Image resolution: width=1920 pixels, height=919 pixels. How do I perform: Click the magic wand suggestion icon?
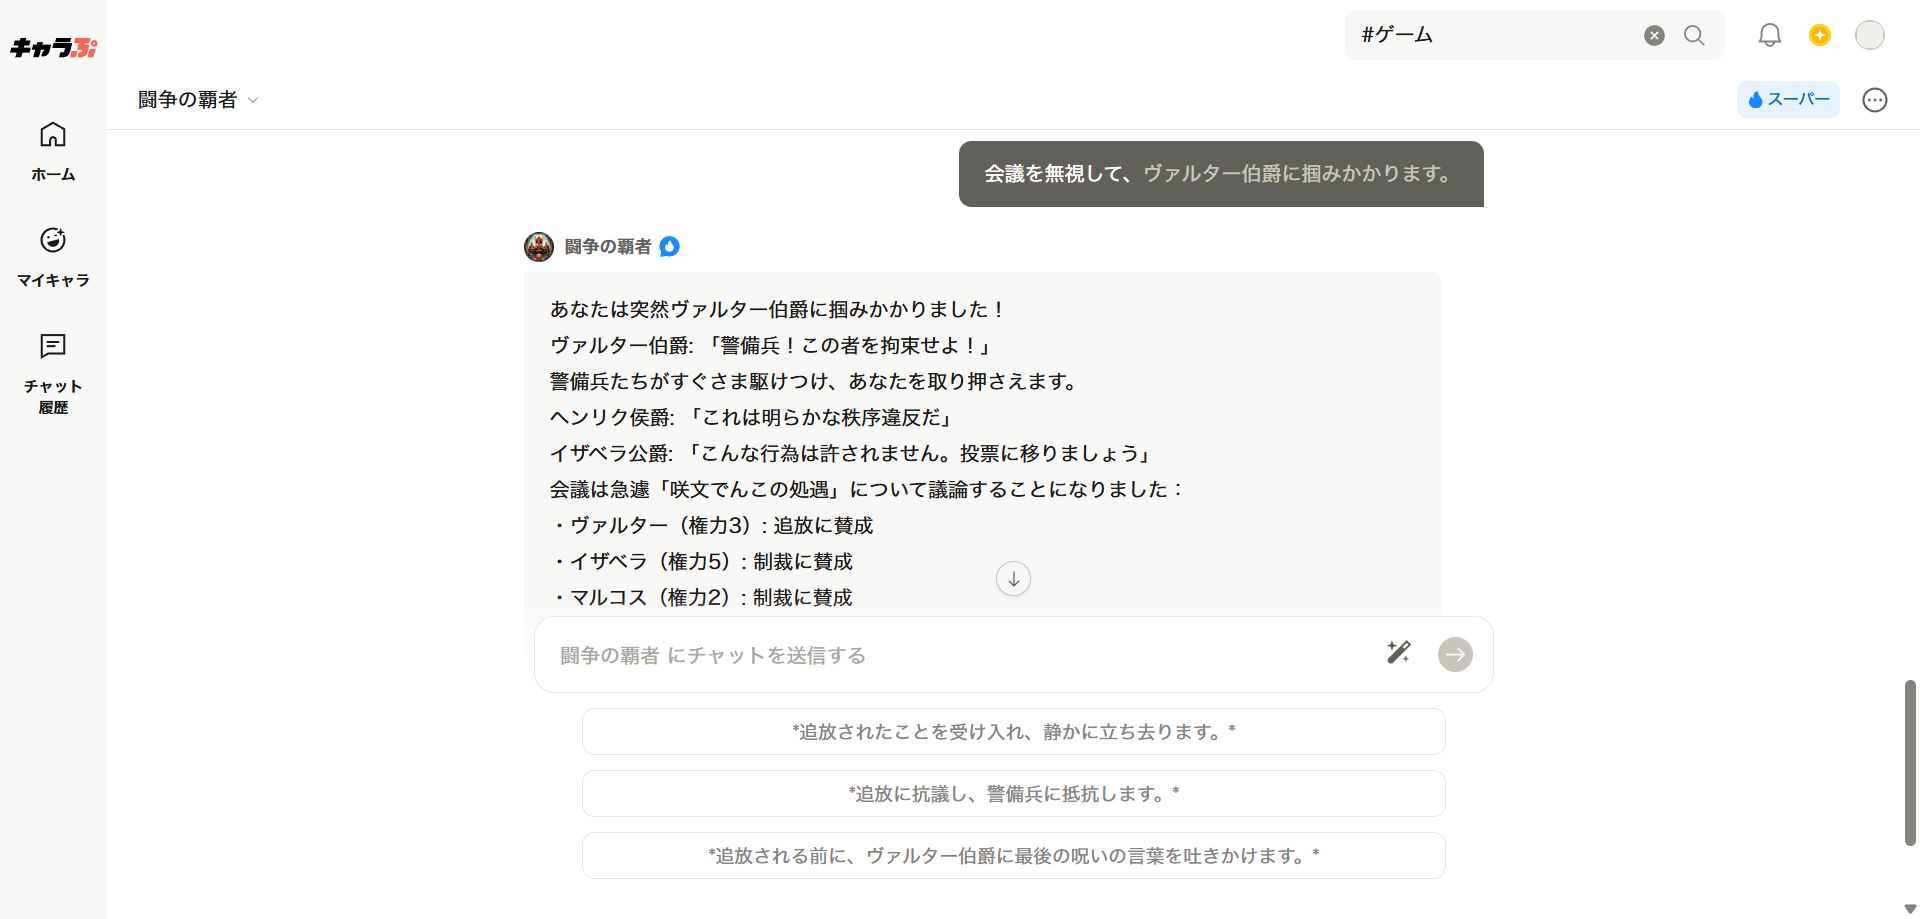1398,653
